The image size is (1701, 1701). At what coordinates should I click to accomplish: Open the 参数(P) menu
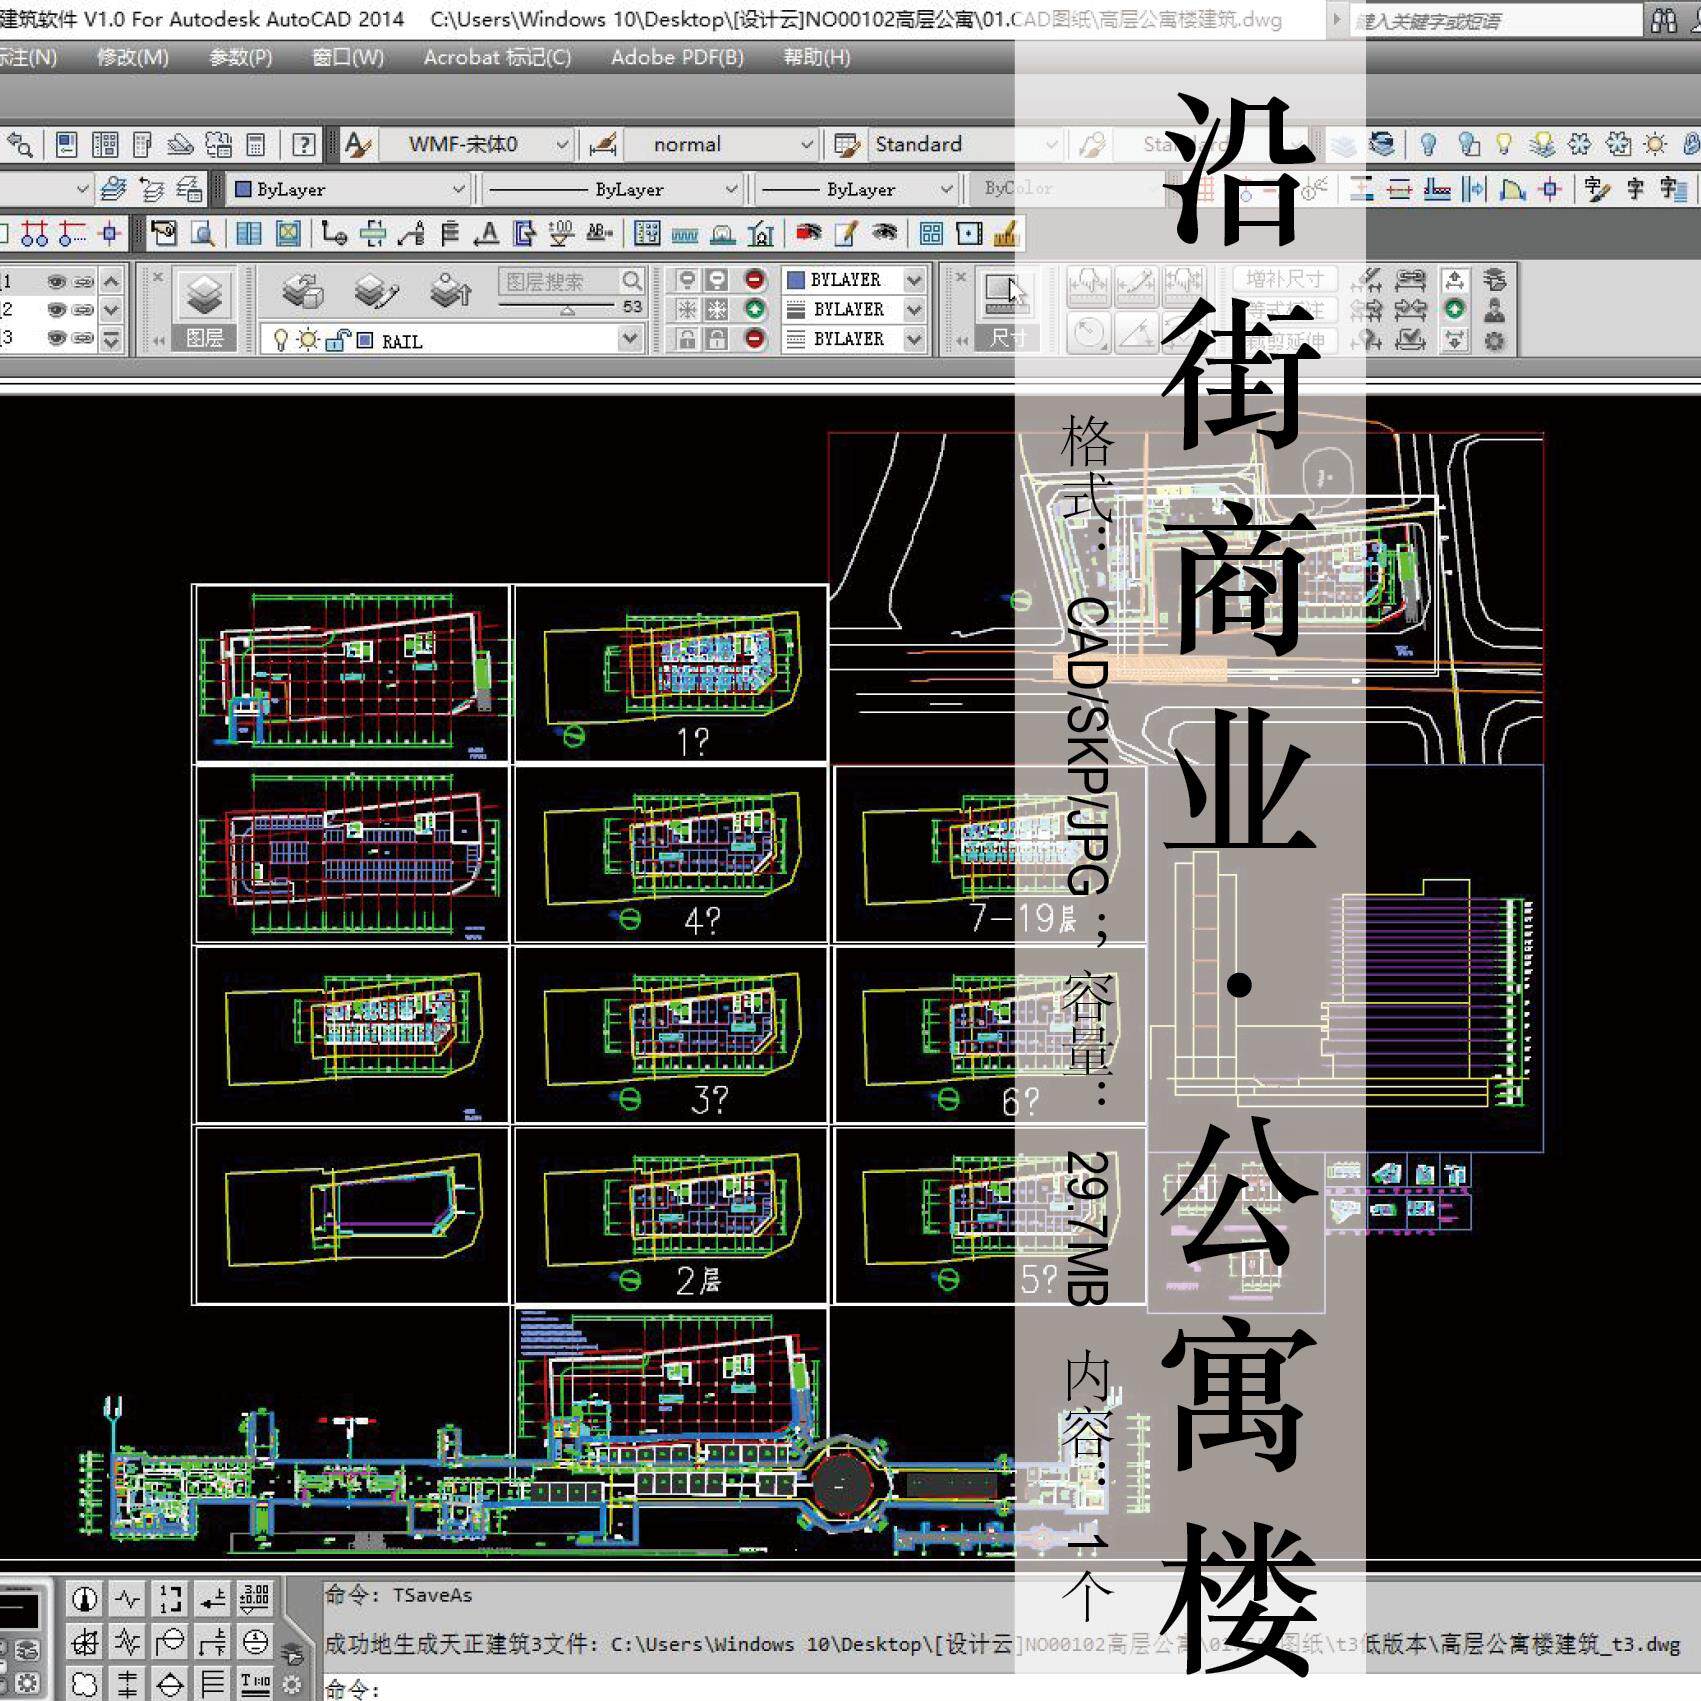241,58
